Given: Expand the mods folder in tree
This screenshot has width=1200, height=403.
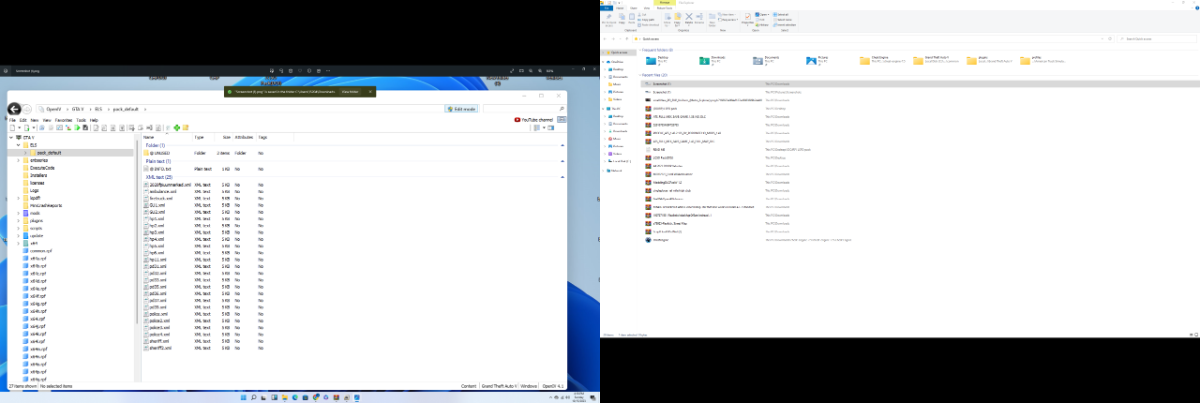Looking at the screenshot, I should [18, 213].
